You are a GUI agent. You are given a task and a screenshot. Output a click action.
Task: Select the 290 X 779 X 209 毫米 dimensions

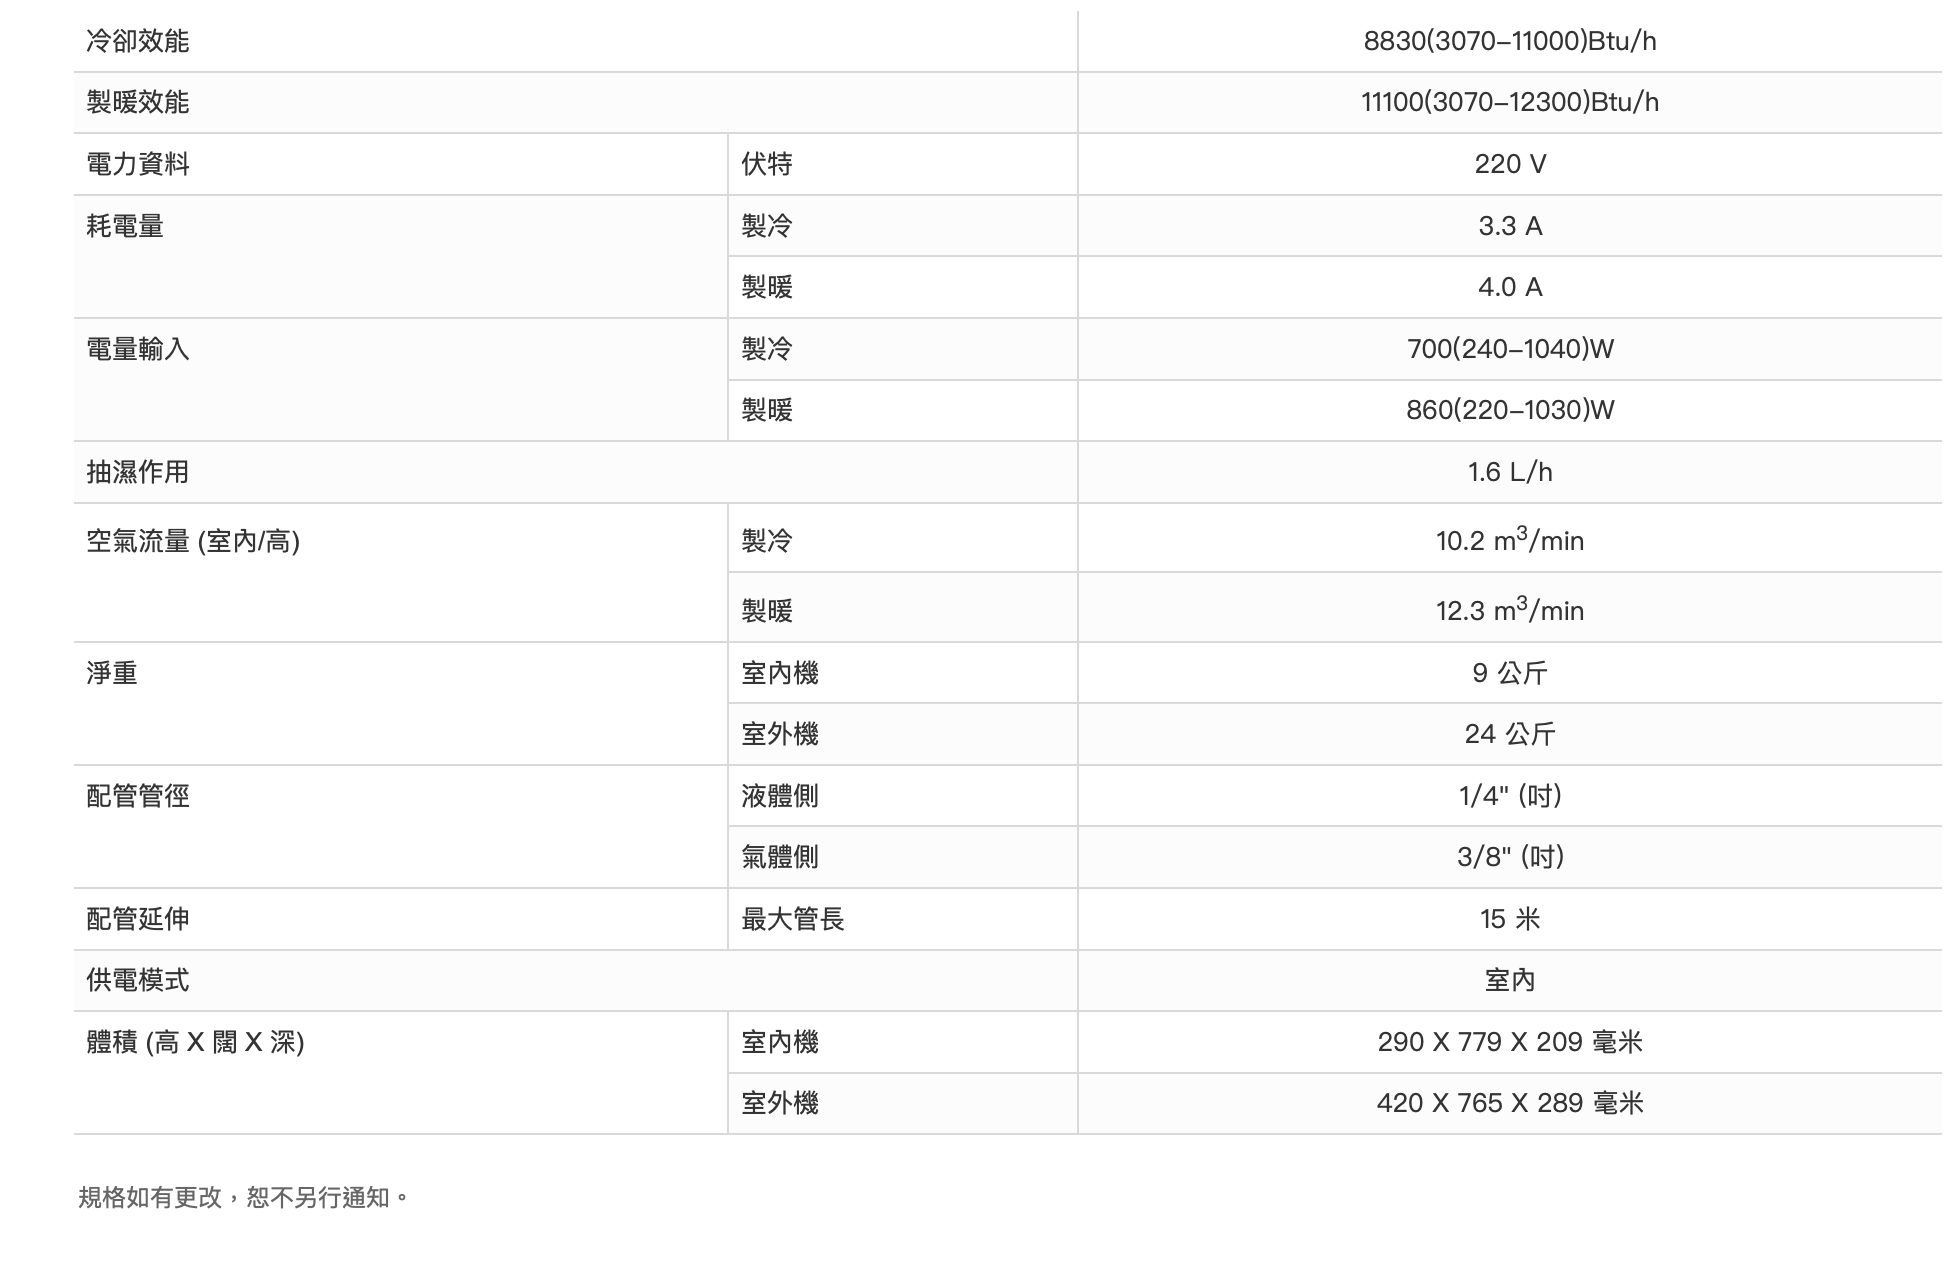pos(1509,1042)
